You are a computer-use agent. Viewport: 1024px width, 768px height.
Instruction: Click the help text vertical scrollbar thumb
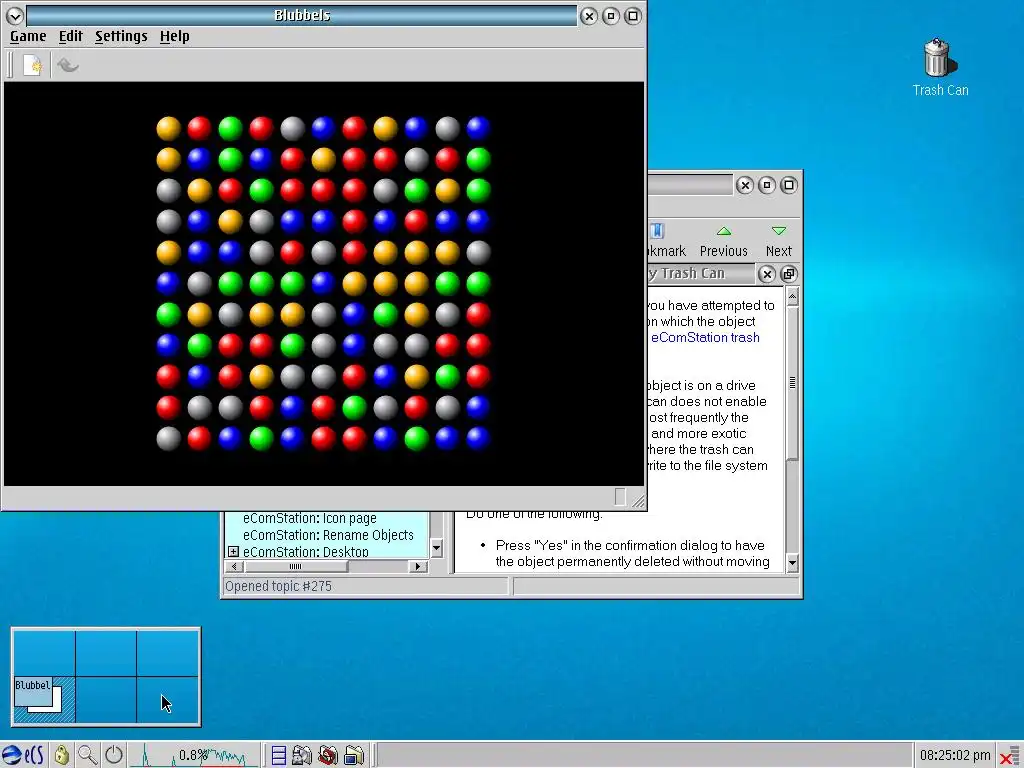(x=792, y=383)
